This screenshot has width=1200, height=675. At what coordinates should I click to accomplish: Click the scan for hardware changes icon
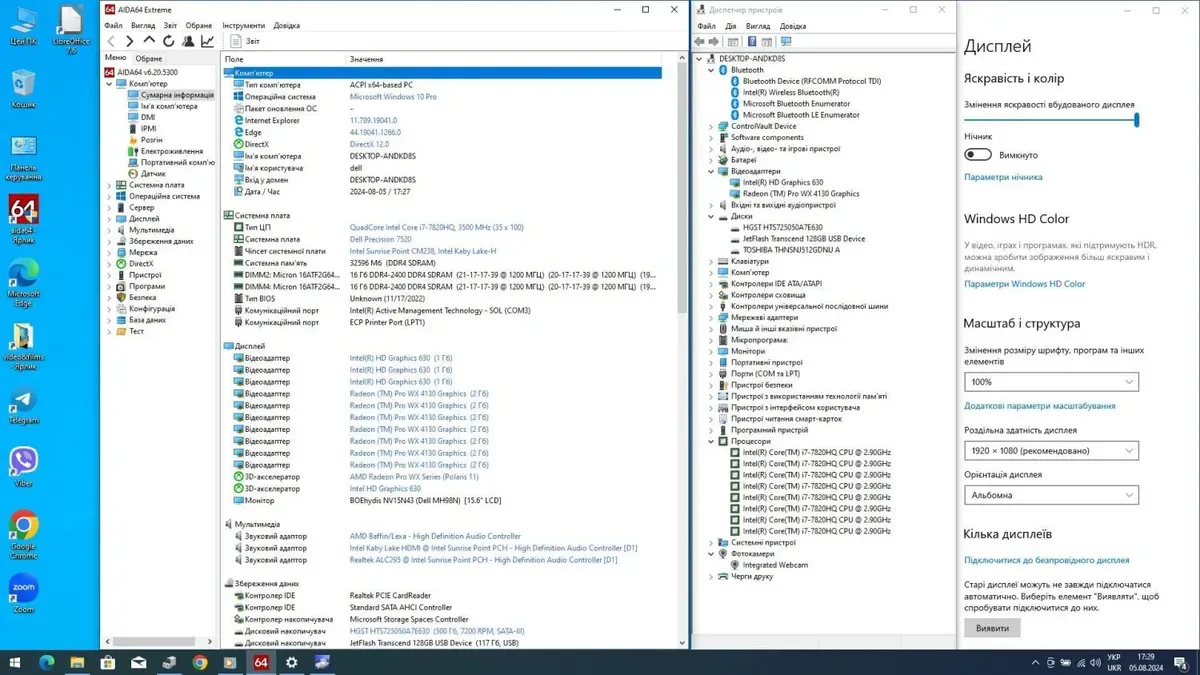click(x=786, y=42)
